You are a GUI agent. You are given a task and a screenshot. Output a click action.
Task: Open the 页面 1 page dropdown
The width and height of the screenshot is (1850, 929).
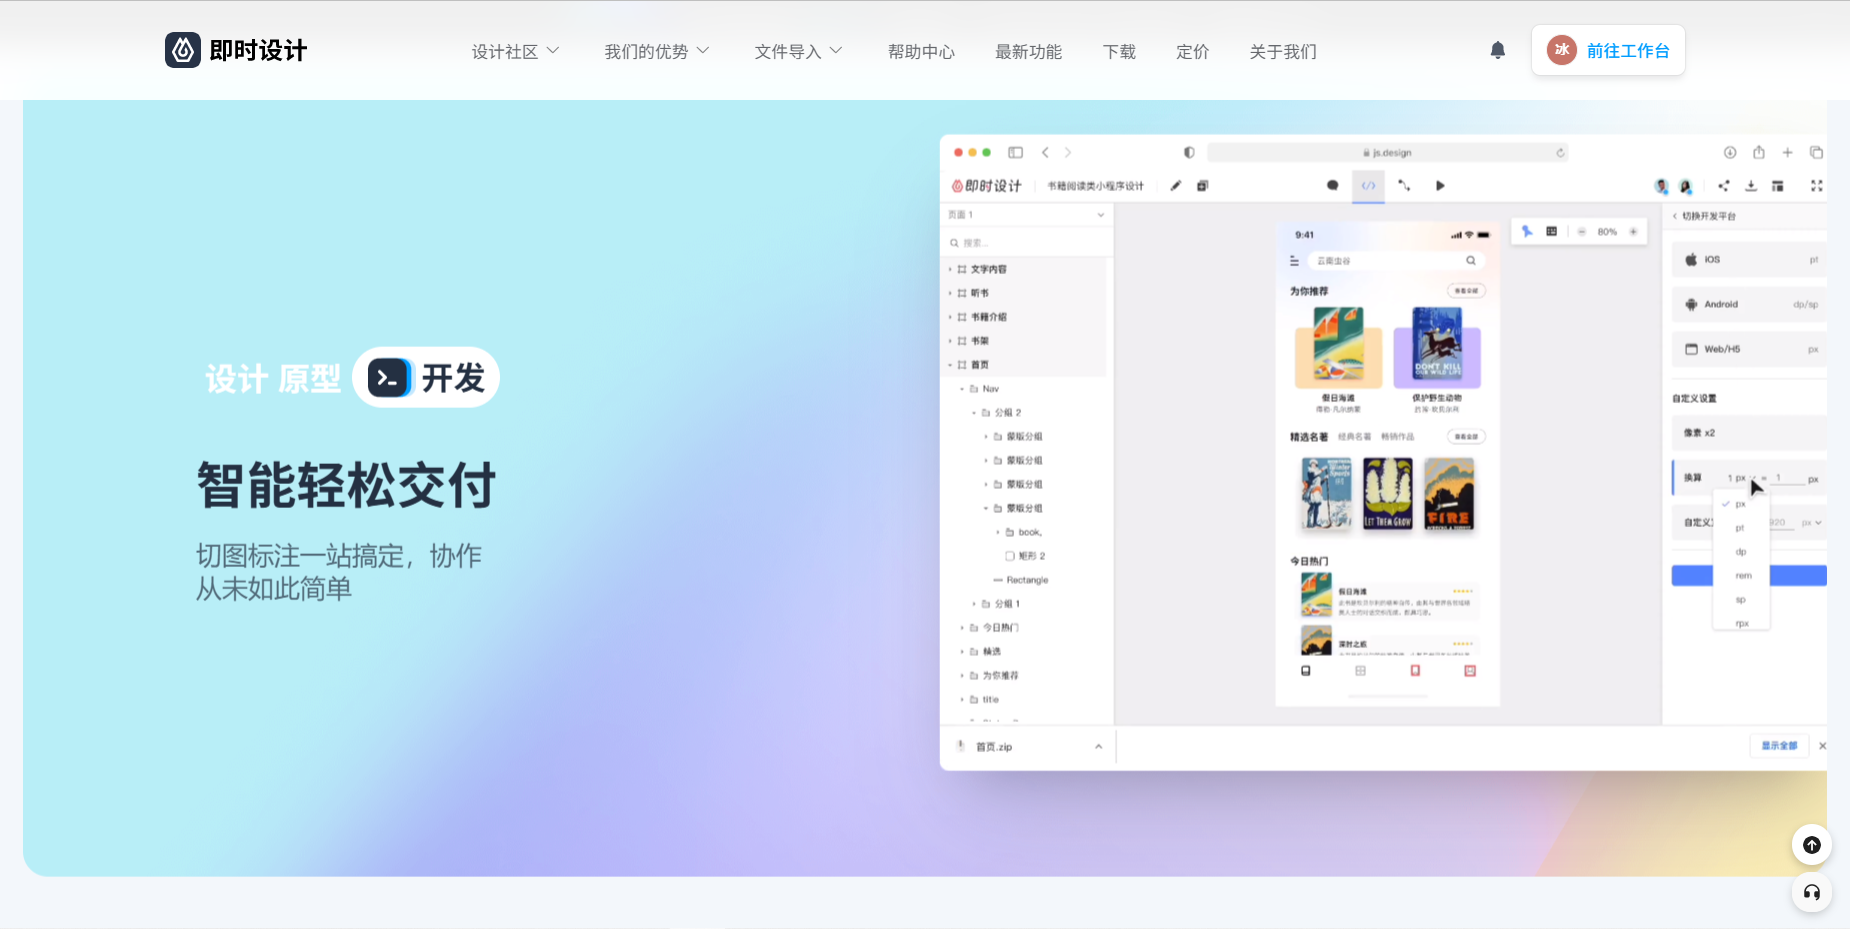pos(1026,215)
